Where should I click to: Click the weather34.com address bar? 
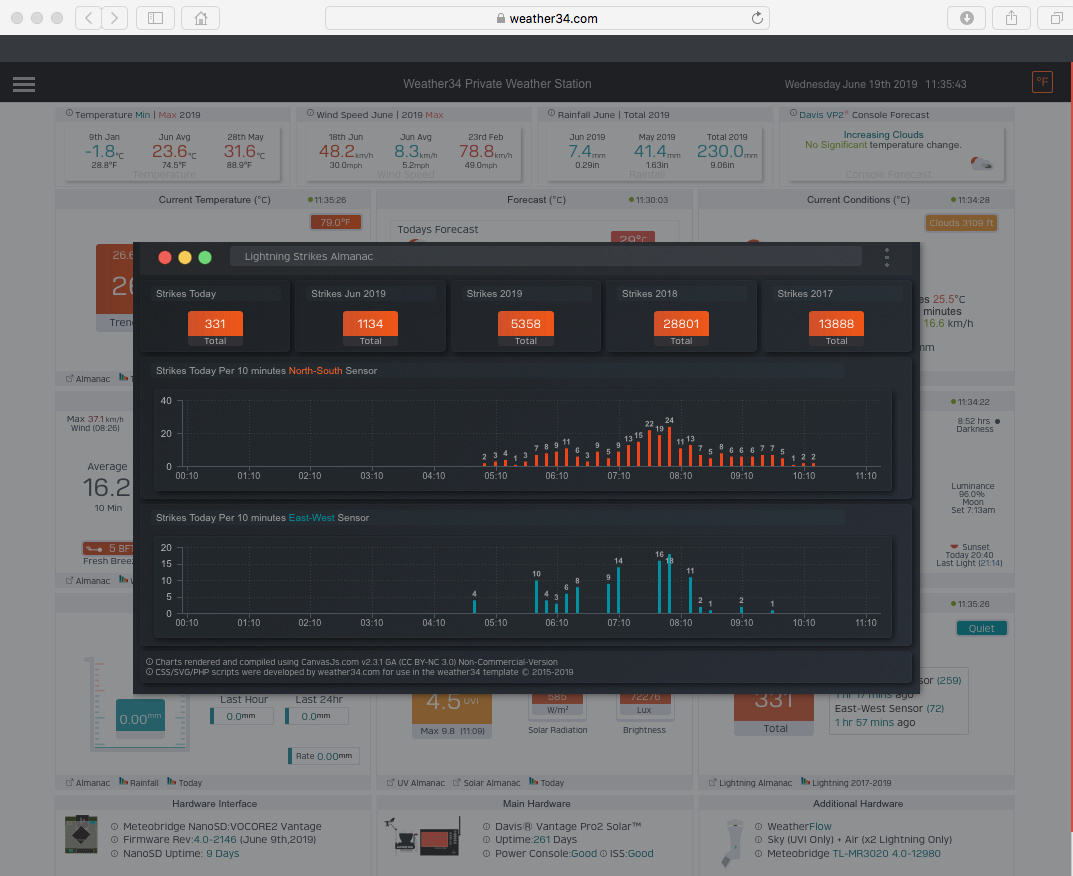(547, 18)
